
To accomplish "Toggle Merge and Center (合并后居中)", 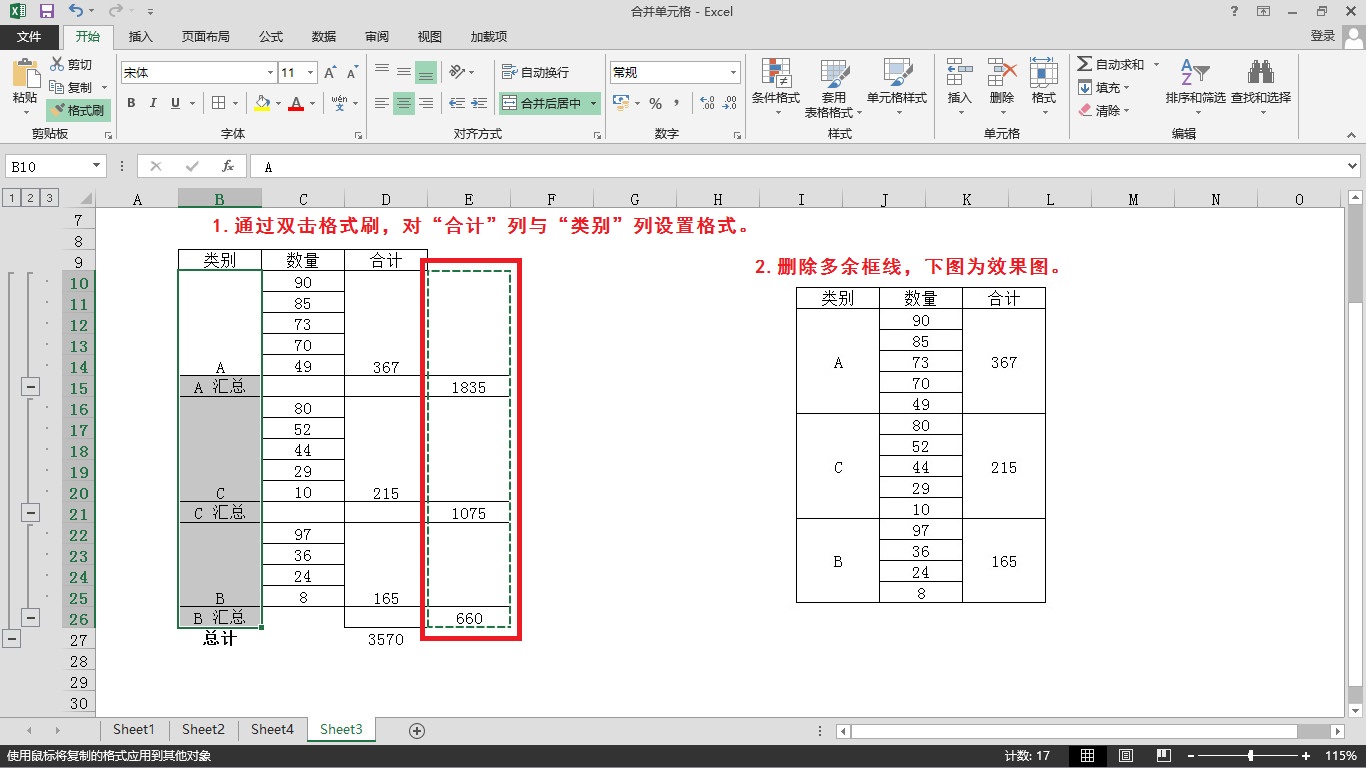I will coord(541,103).
